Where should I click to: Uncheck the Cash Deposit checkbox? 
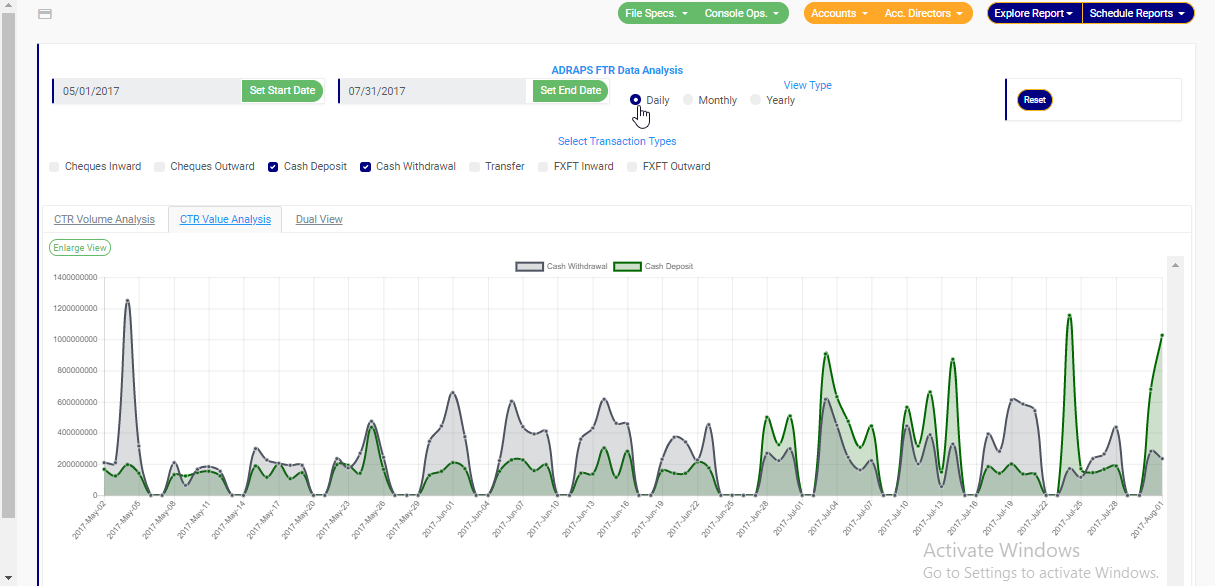(x=273, y=167)
